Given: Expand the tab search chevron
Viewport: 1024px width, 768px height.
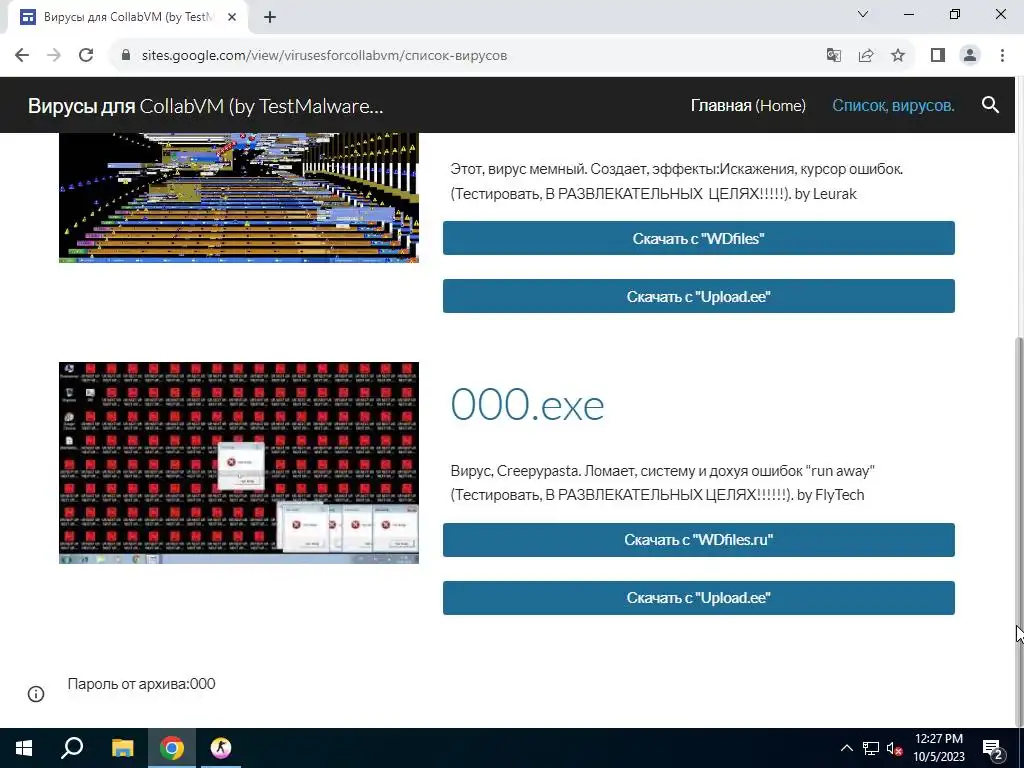Looking at the screenshot, I should tap(863, 14).
